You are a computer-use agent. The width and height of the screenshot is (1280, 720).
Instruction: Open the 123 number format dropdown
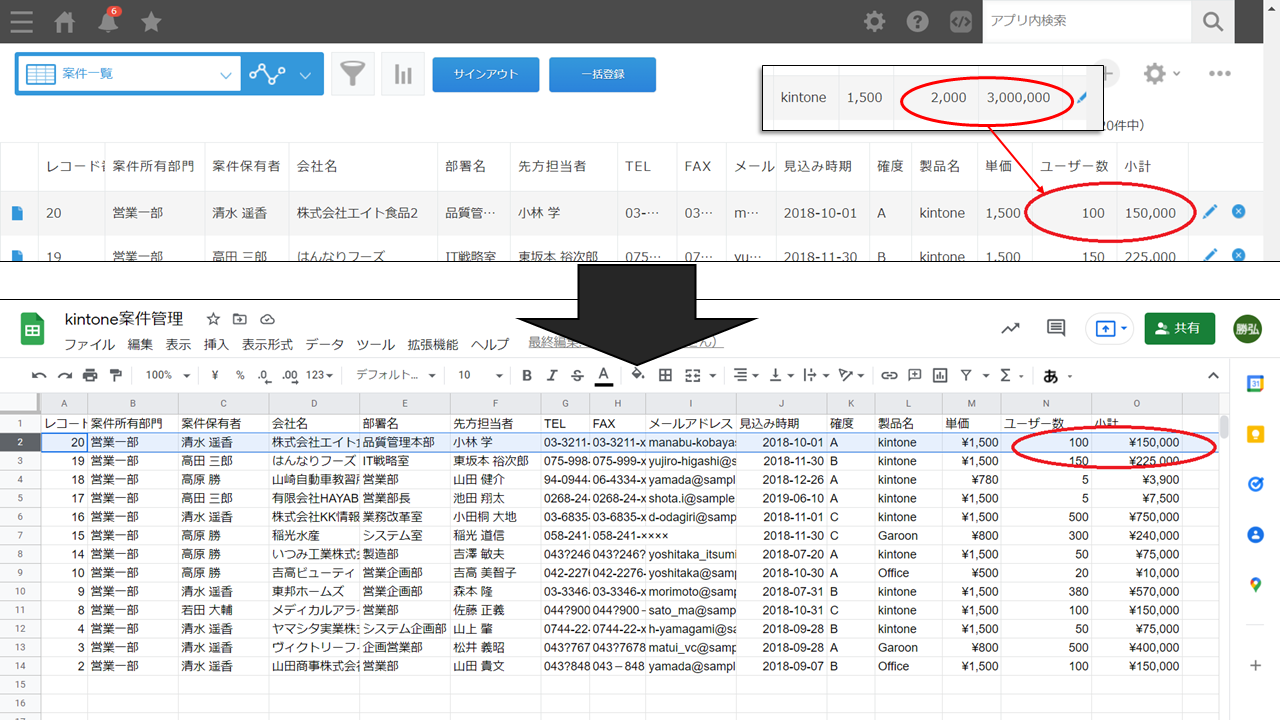(319, 375)
